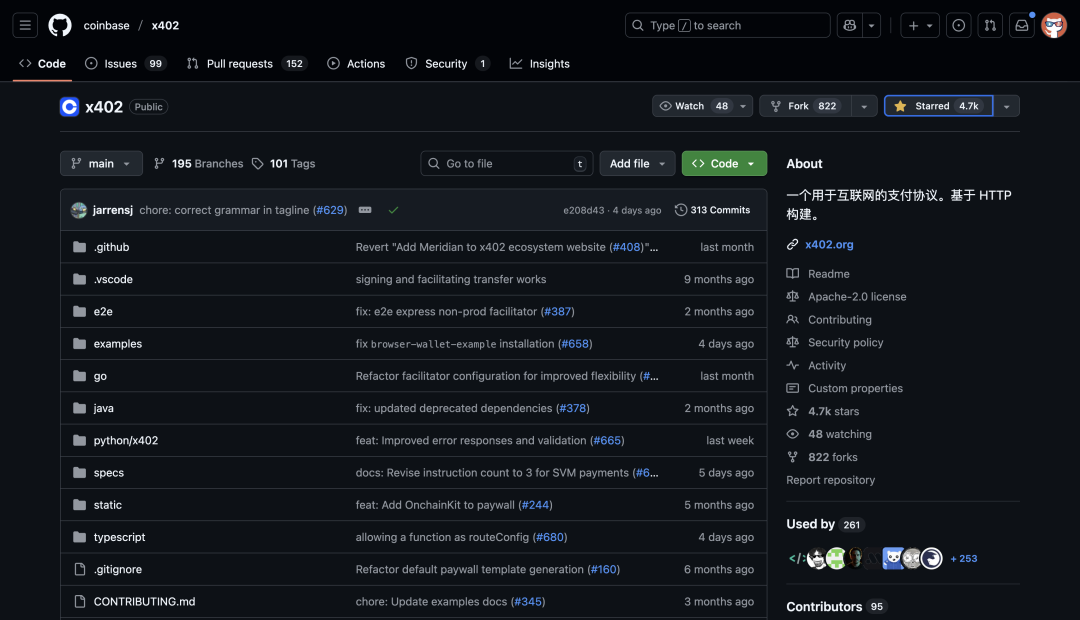Screen dimensions: 1080x620
Task: Open Apache-2.0 license link
Action: pyautogui.click(x=857, y=296)
